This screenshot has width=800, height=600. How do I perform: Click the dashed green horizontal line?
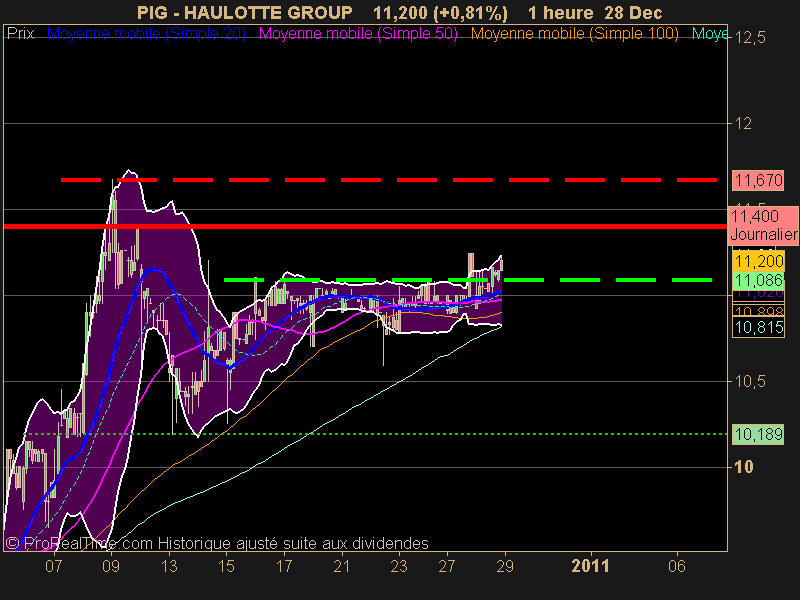coord(468,280)
